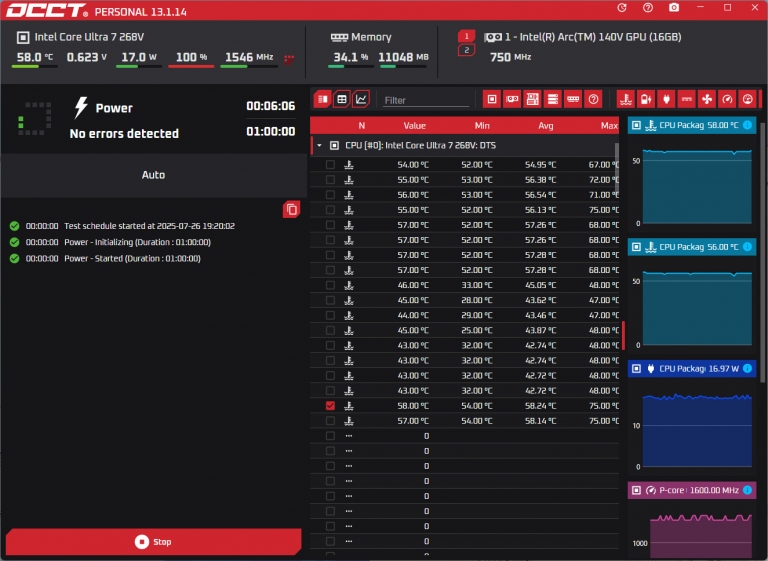
Task: Check the sensor row with 56.00 °C value
Action: point(330,195)
